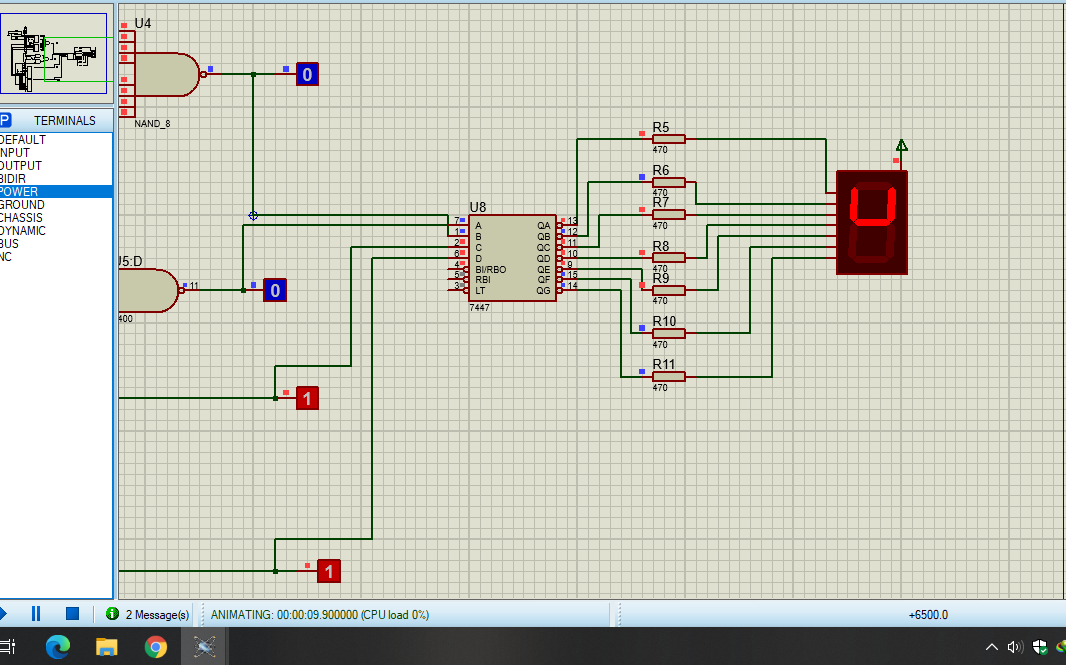Image resolution: width=1066 pixels, height=665 pixels.
Task: Pause the running simulation
Action: click(35, 612)
